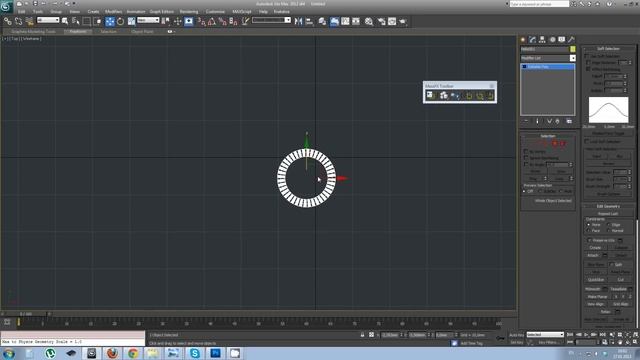Click the Edit Named Selection Sets icon
Screen dimensions: 640x360
245,21
